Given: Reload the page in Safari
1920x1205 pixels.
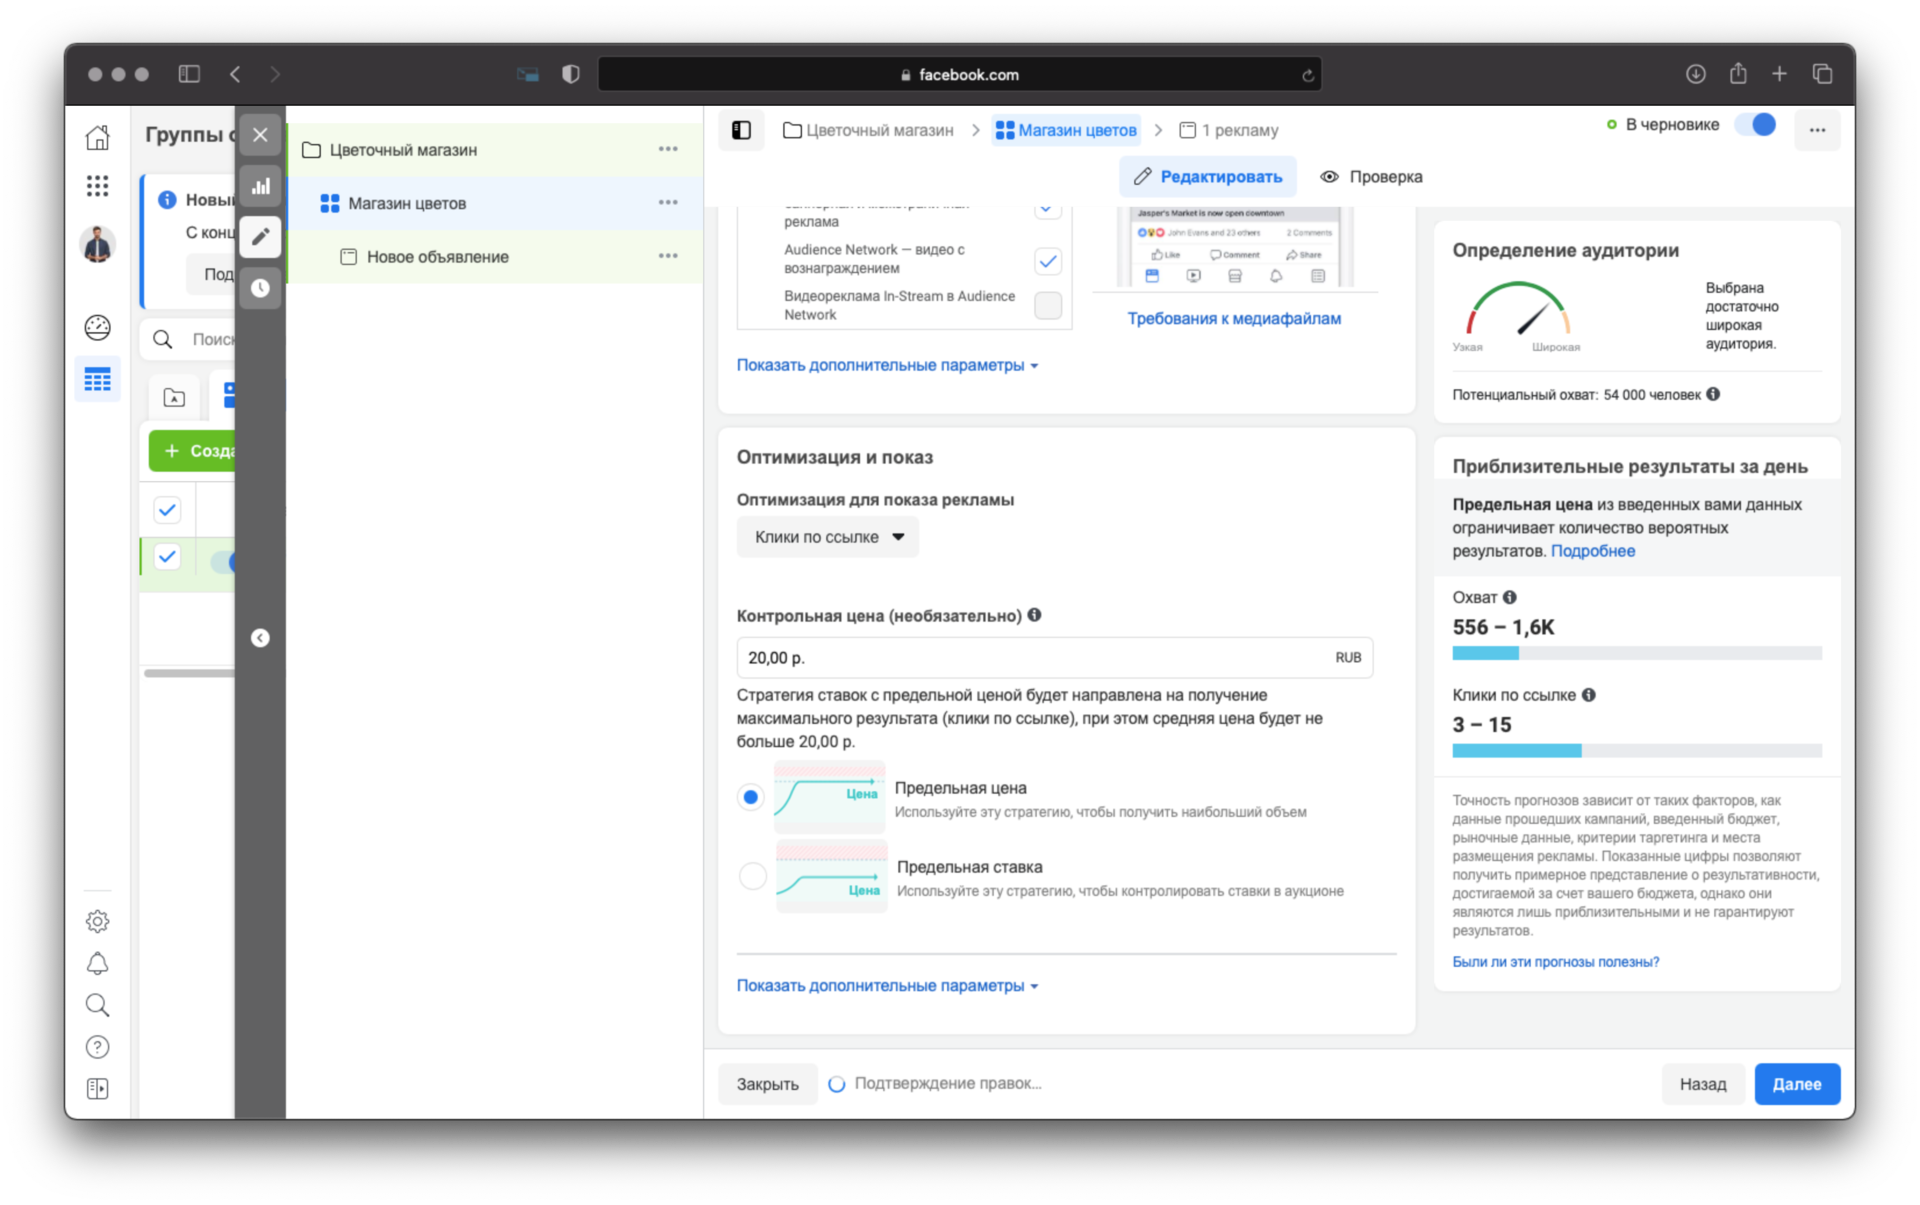Looking at the screenshot, I should click(x=1307, y=74).
